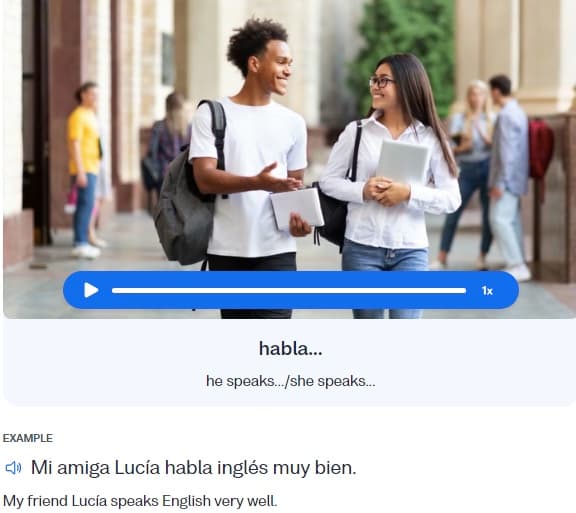The width and height of the screenshot is (576, 513).
Task: Click the word "Lucía" in the Spanish sentence
Action: click(x=137, y=468)
